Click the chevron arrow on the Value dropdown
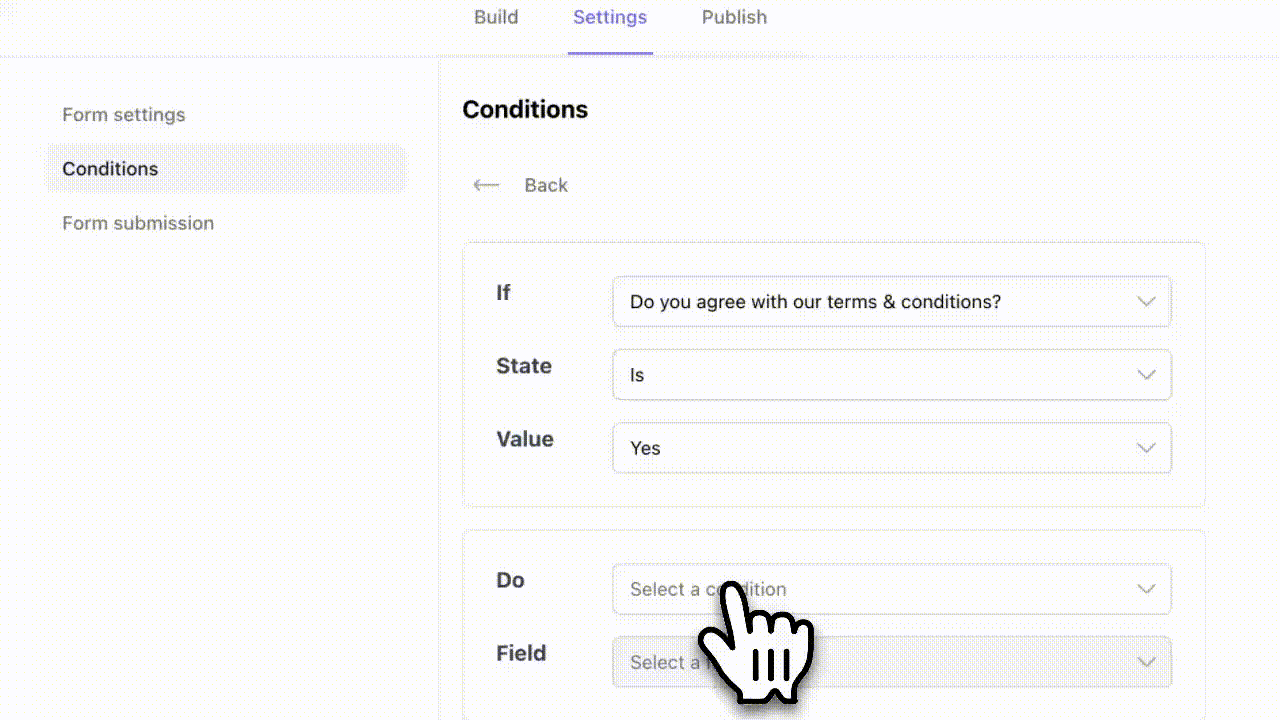The image size is (1280, 720). tap(1146, 448)
